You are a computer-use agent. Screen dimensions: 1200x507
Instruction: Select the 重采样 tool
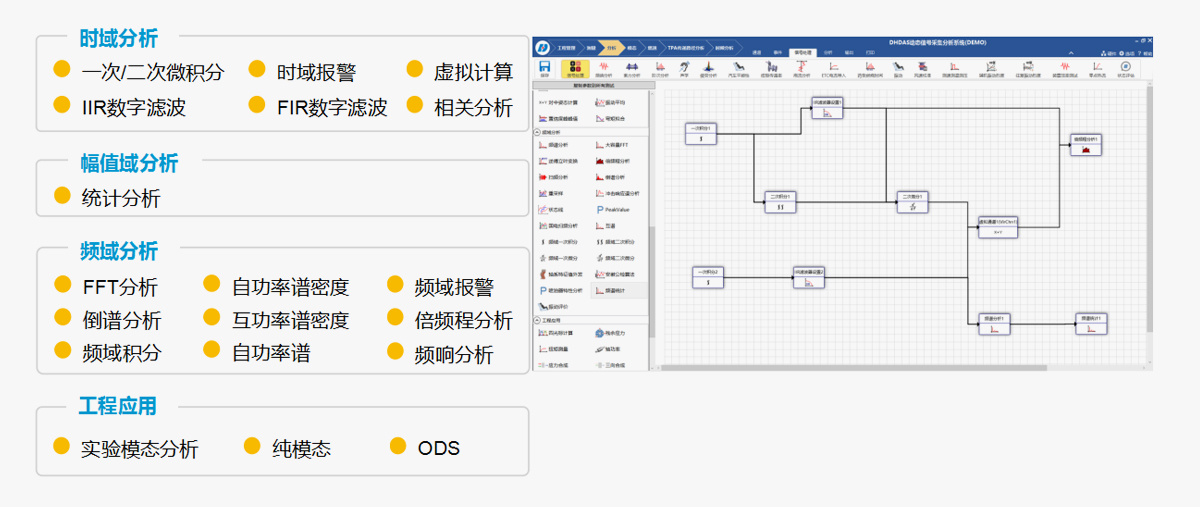552,193
